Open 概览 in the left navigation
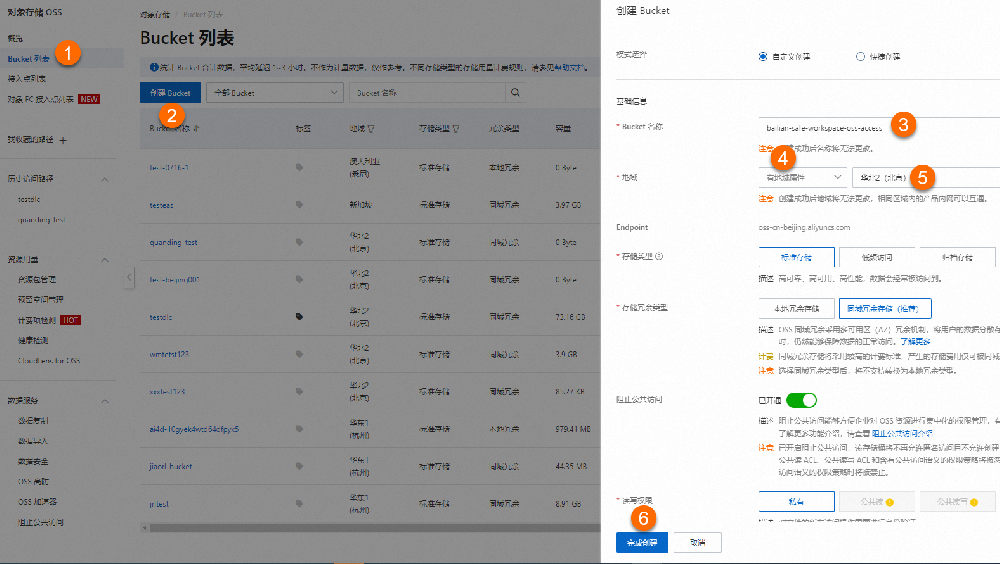 click(x=15, y=38)
